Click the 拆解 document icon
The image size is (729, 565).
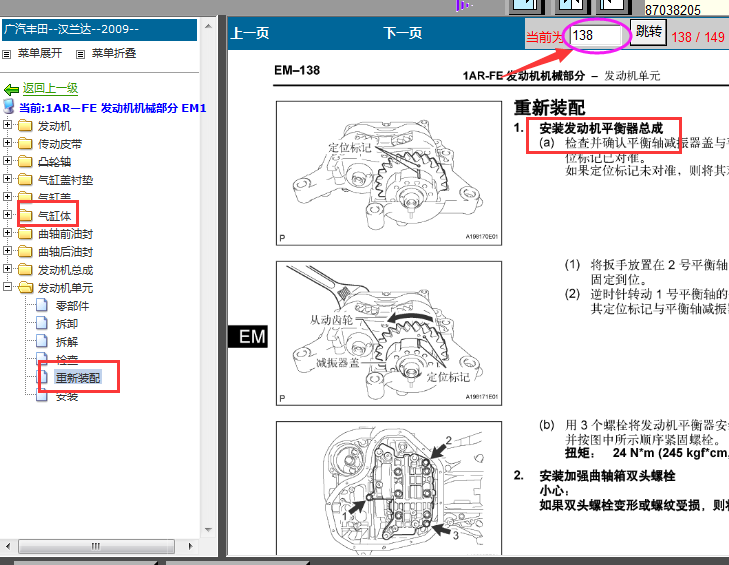(42, 341)
